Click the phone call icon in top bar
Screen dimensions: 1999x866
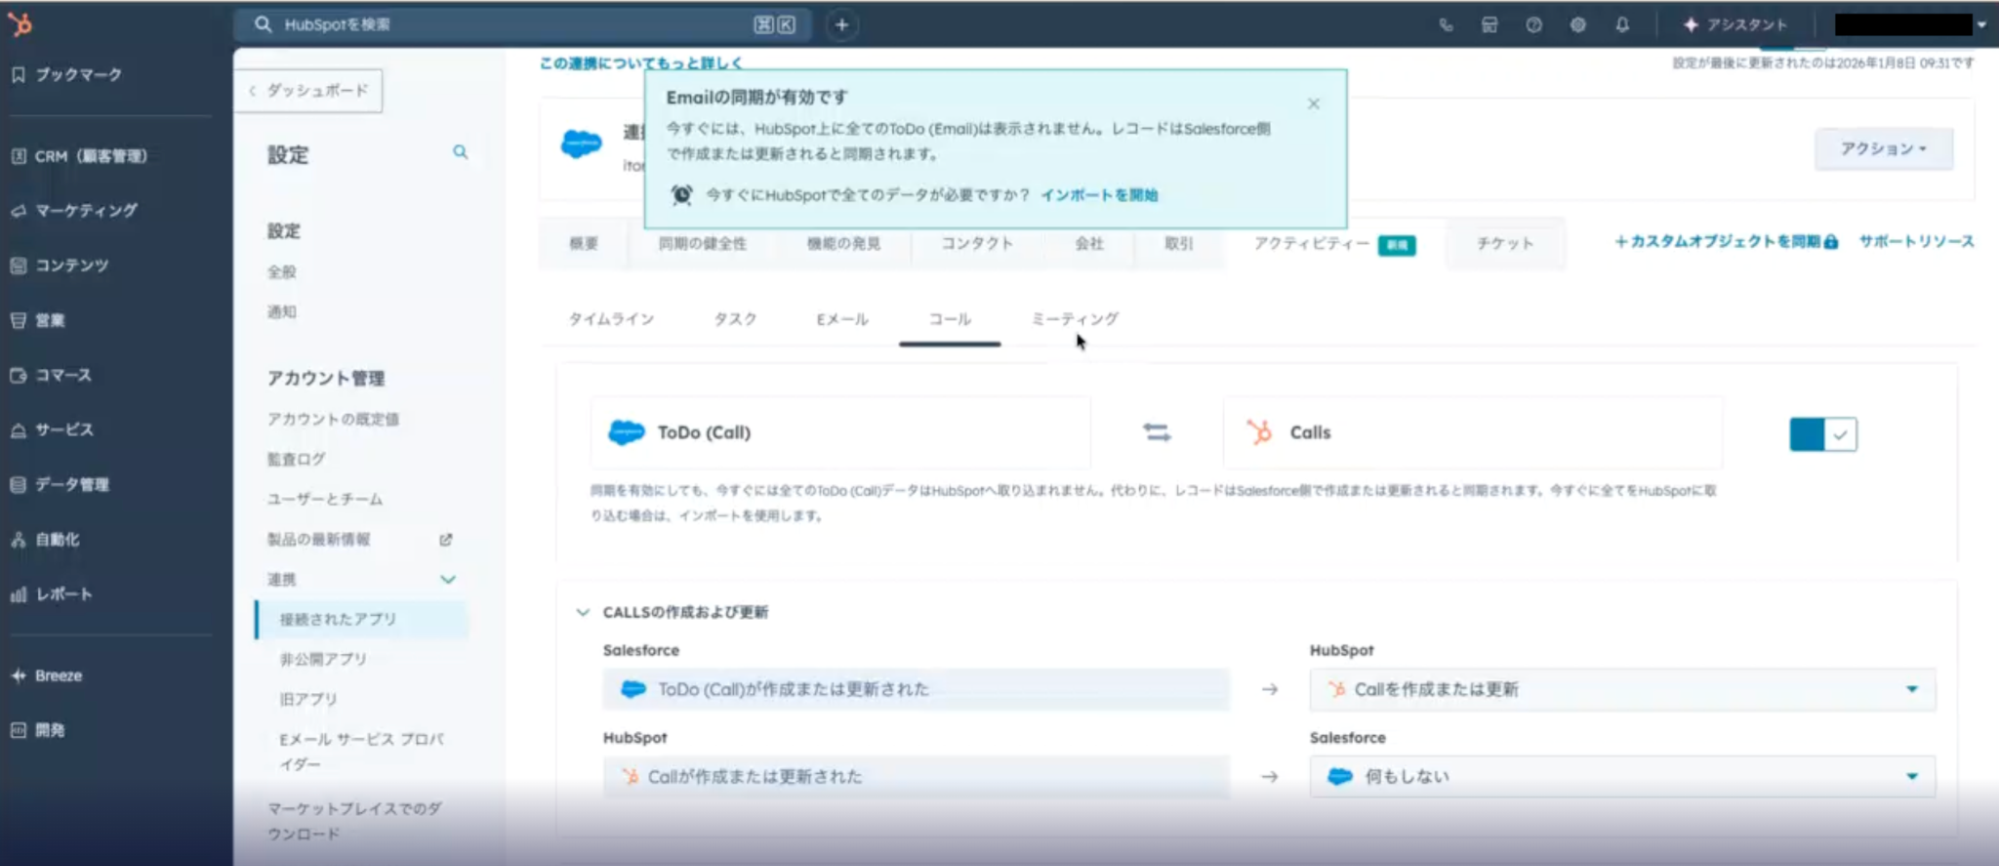pos(1446,25)
